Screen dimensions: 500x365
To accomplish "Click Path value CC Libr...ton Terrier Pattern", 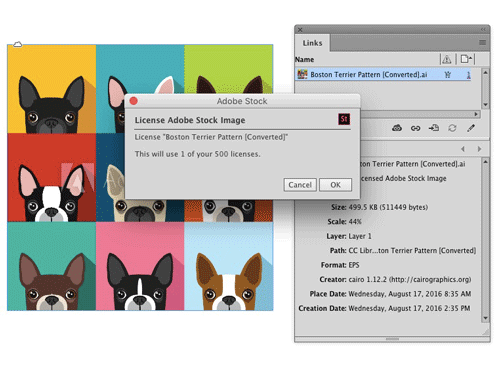I will point(412,250).
